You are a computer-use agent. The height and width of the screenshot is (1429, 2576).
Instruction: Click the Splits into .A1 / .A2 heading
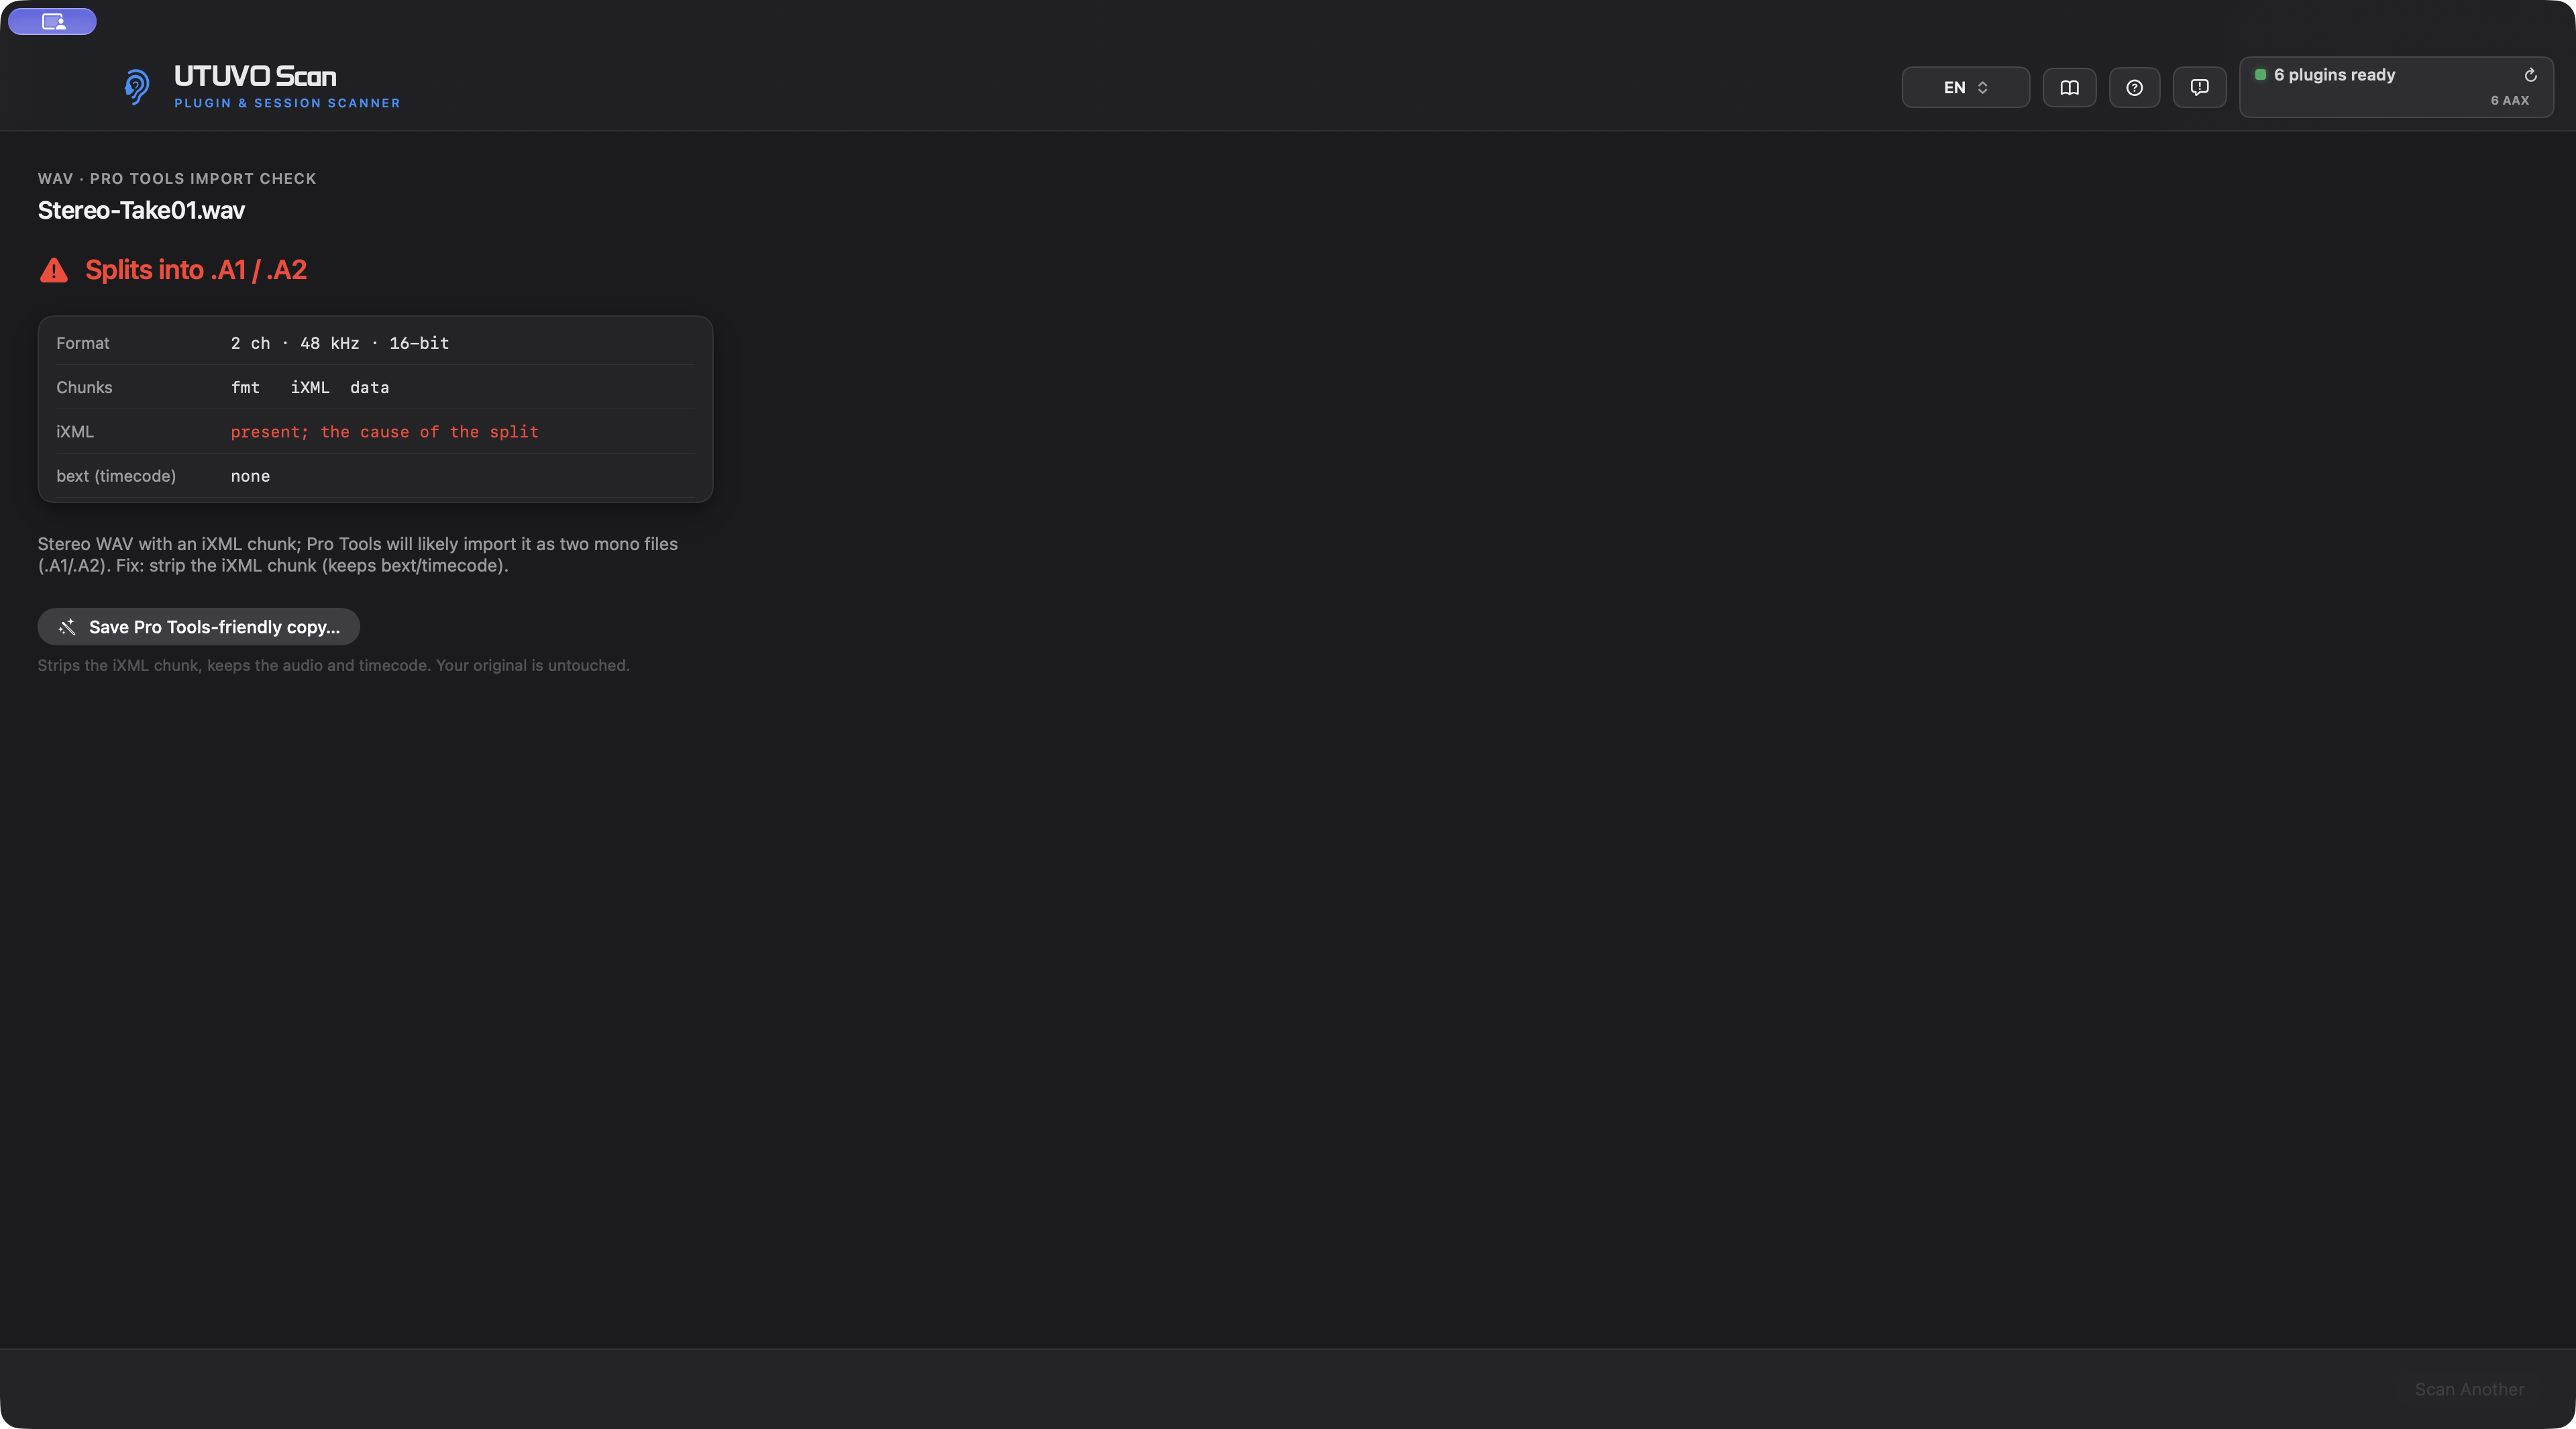(196, 270)
